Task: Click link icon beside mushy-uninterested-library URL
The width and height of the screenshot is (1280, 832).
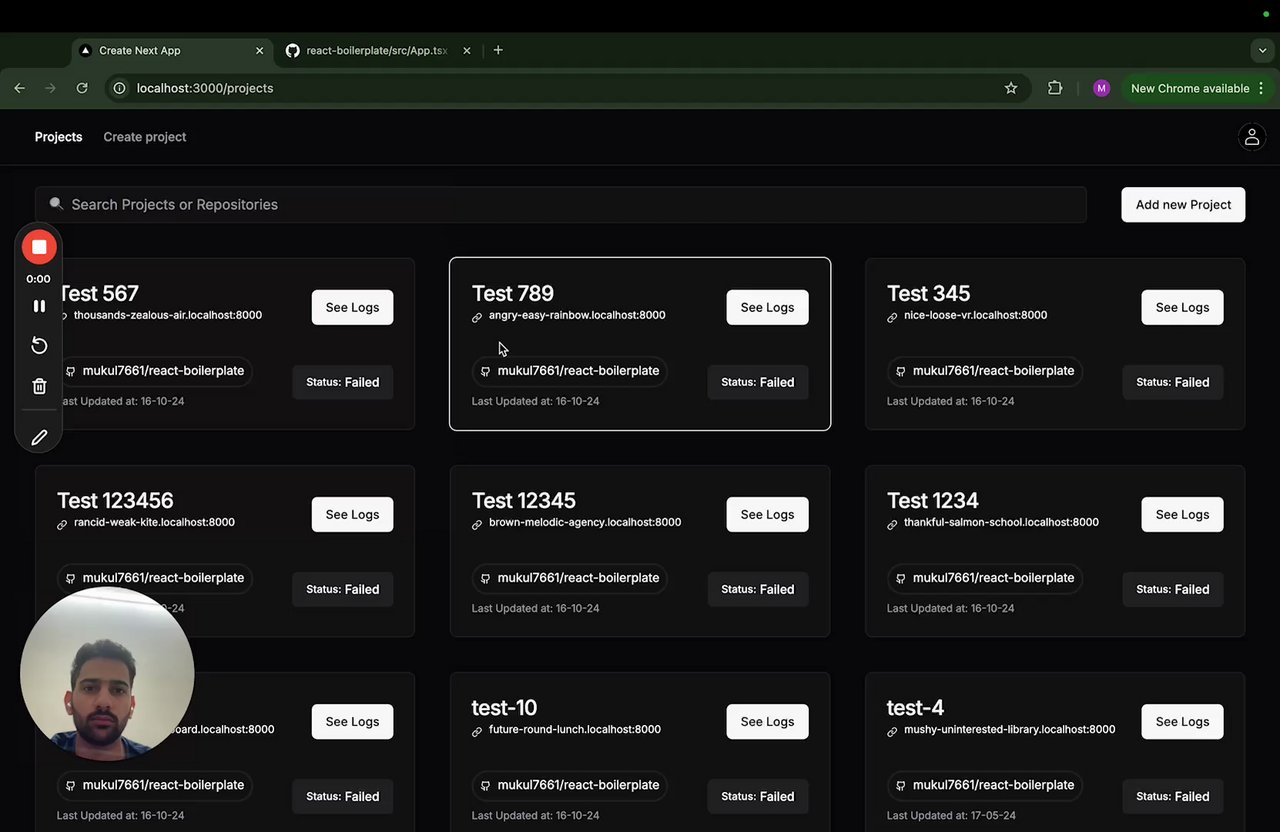Action: click(892, 731)
